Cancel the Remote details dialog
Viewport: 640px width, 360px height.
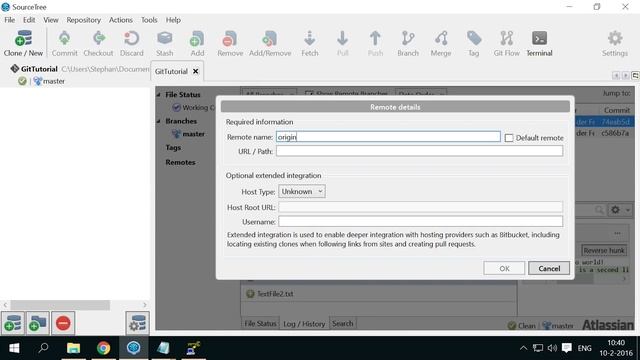point(549,269)
